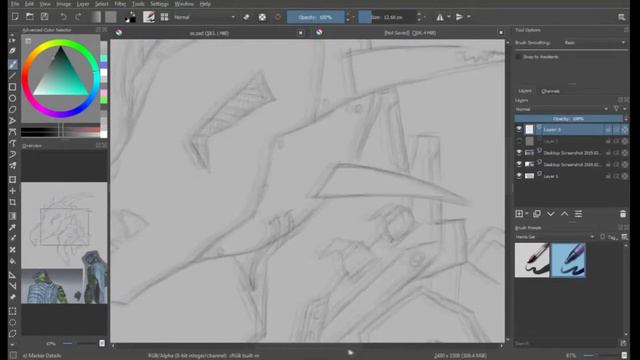This screenshot has height=360, width=640.
Task: Open the Brush Smoothing dropdown
Action: (x=594, y=42)
